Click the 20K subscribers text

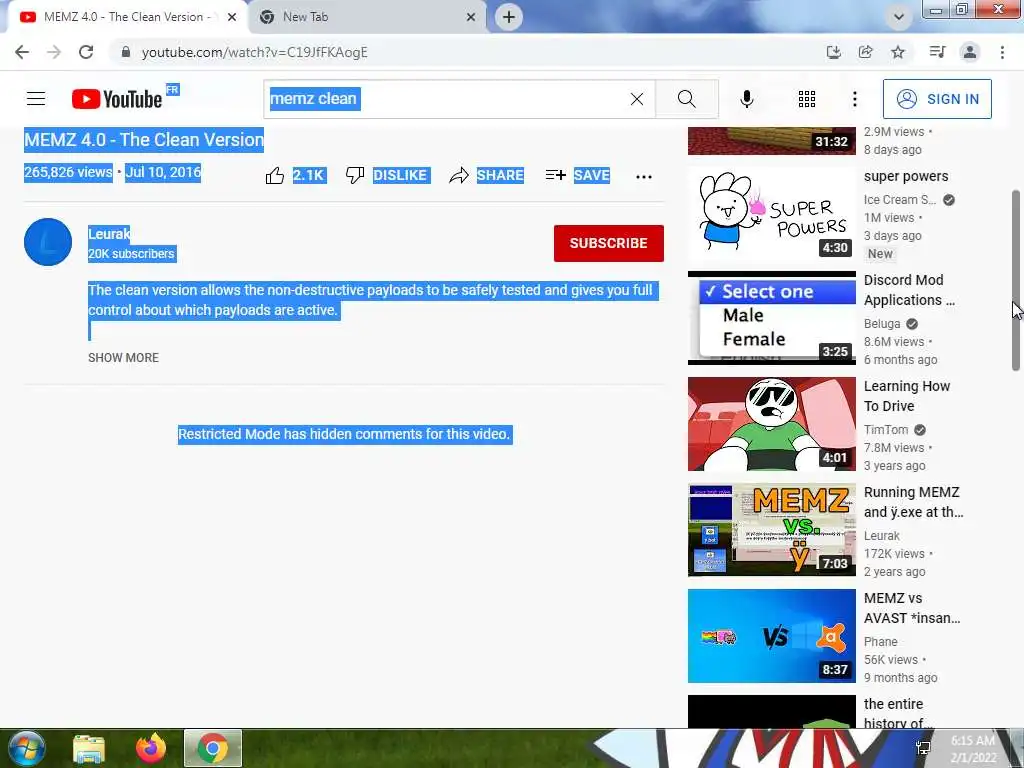[x=131, y=253]
